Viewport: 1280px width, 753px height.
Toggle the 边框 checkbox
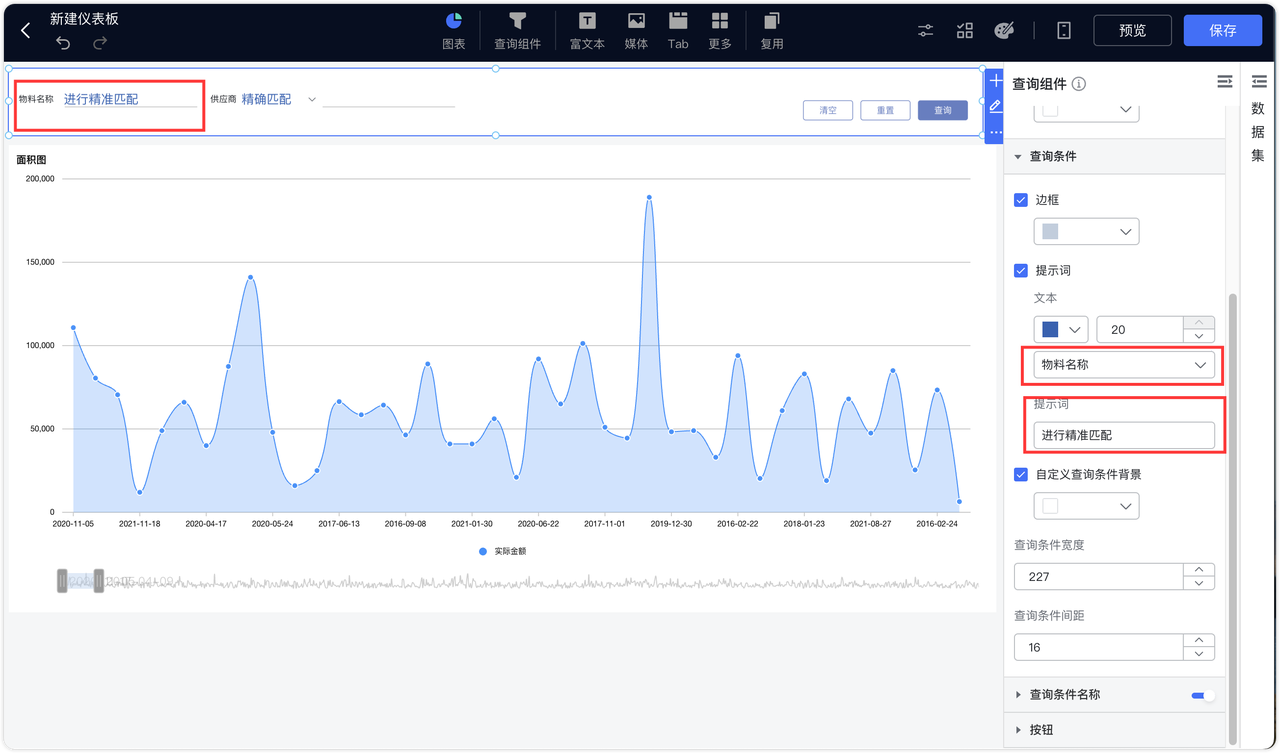pos(1021,200)
